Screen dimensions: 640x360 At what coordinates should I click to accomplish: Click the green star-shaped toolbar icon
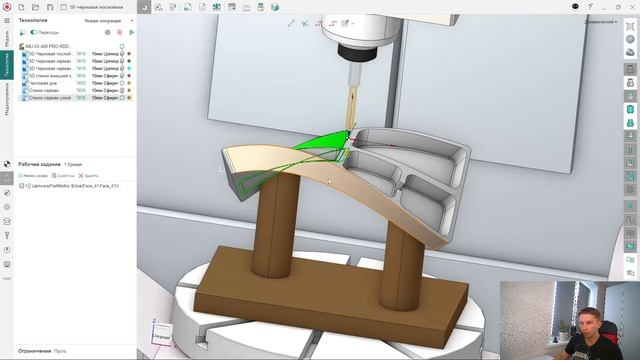click(217, 7)
